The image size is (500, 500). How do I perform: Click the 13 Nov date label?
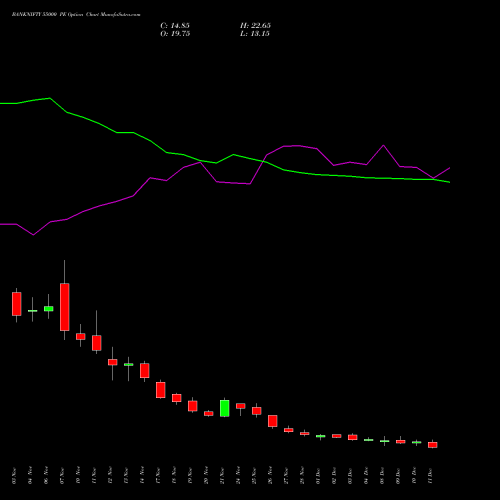(126, 476)
